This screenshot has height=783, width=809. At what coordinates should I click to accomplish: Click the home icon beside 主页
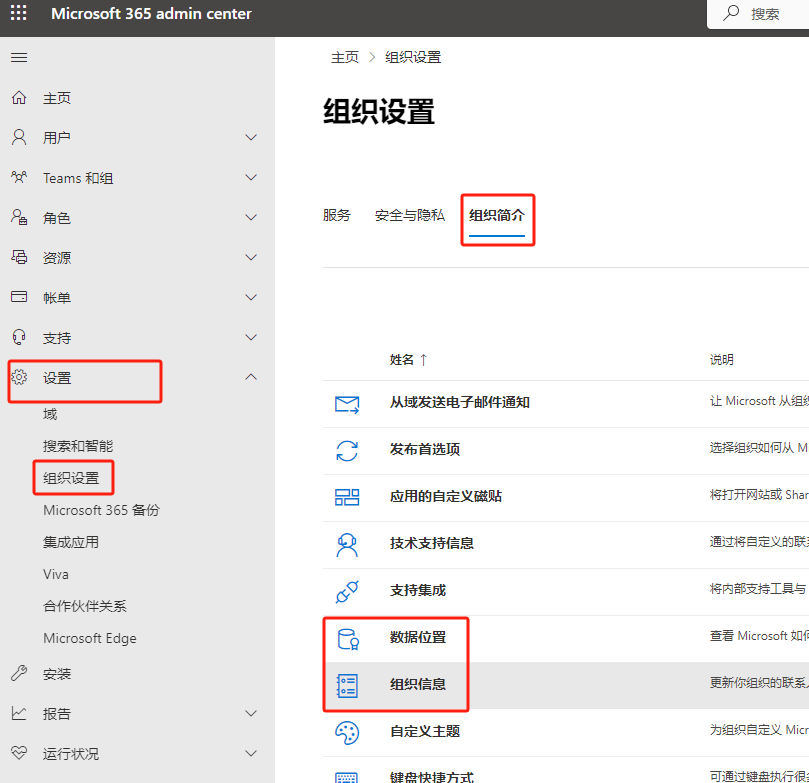click(19, 97)
